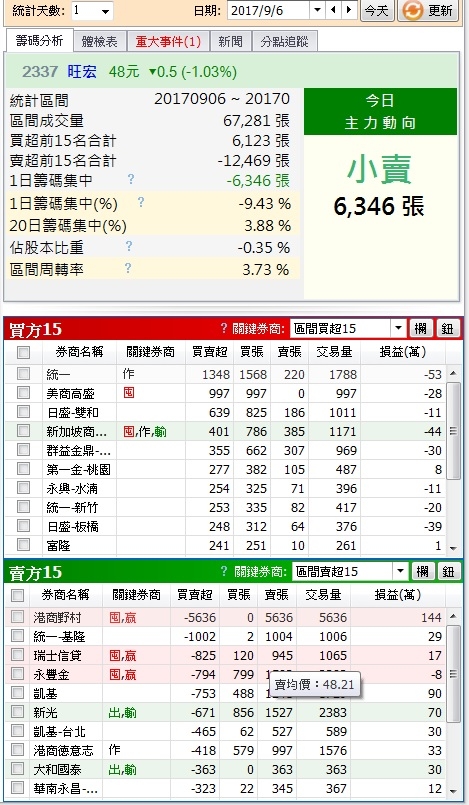Select the 華南永昌 seller name

[66, 788]
